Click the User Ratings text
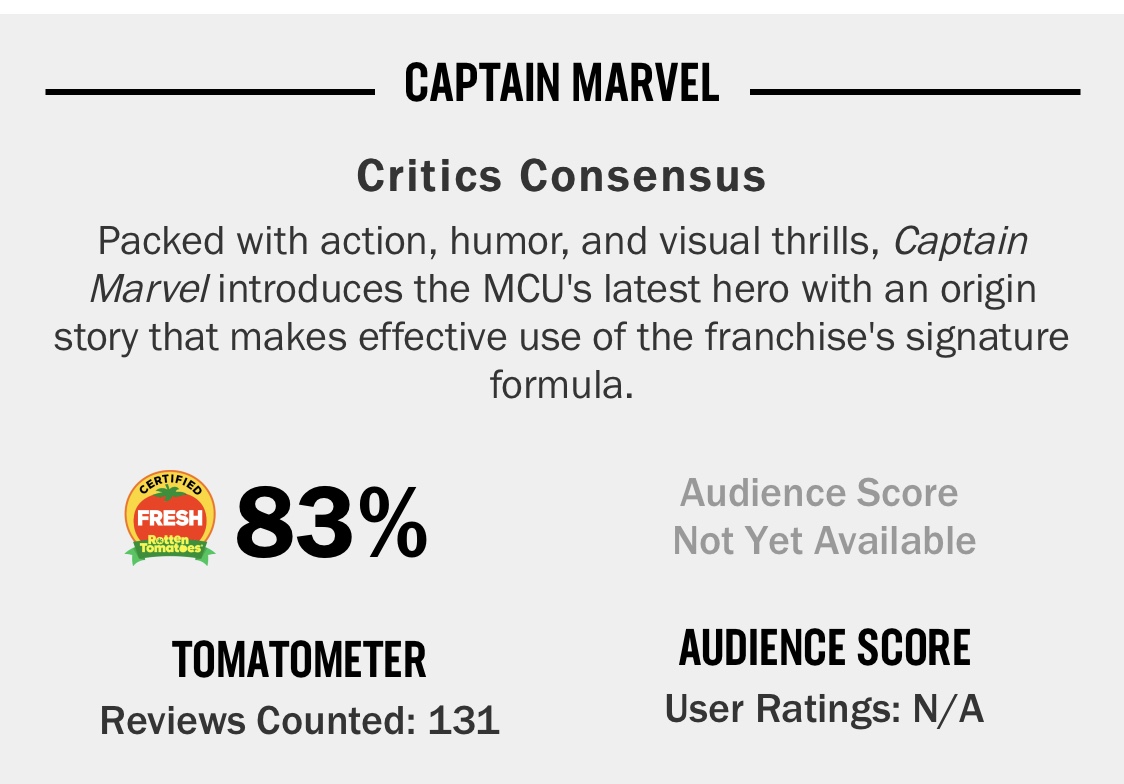 click(783, 709)
